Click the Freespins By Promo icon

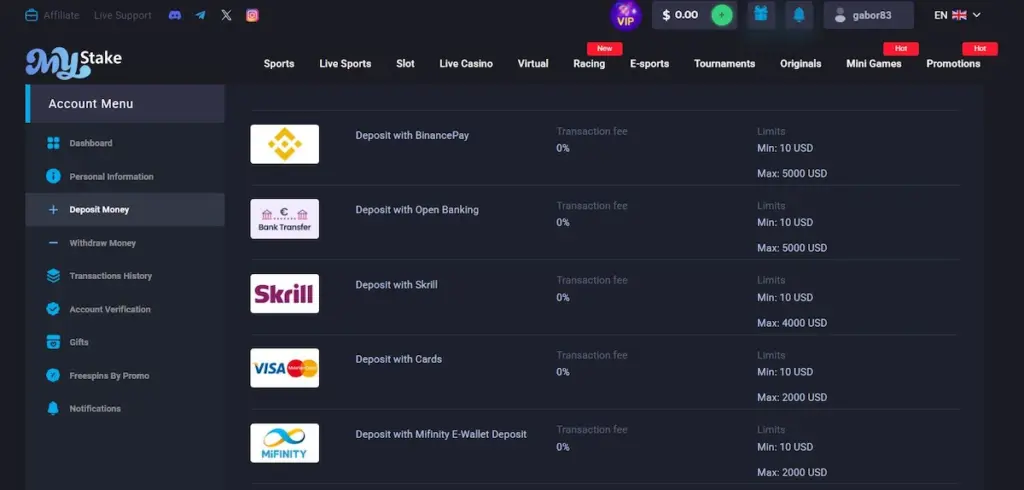point(54,375)
